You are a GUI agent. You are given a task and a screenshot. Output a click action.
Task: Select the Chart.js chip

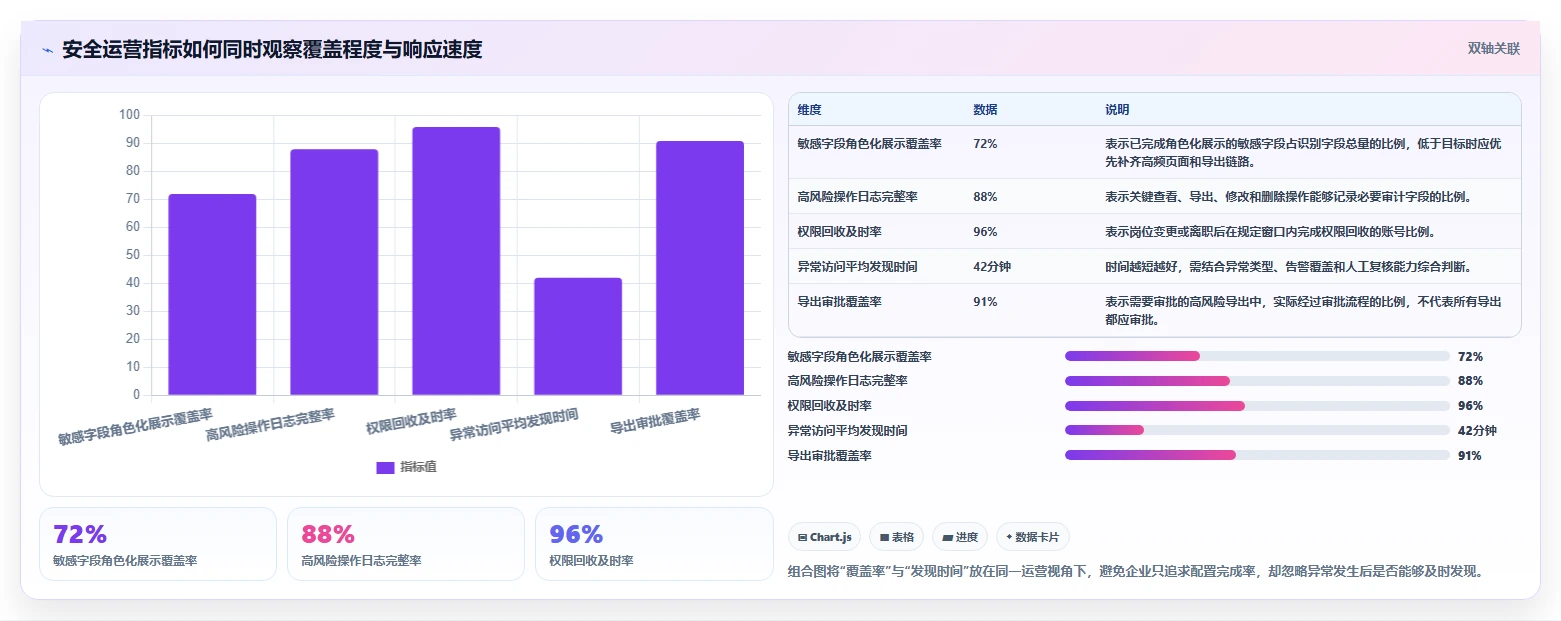pyautogui.click(x=824, y=537)
